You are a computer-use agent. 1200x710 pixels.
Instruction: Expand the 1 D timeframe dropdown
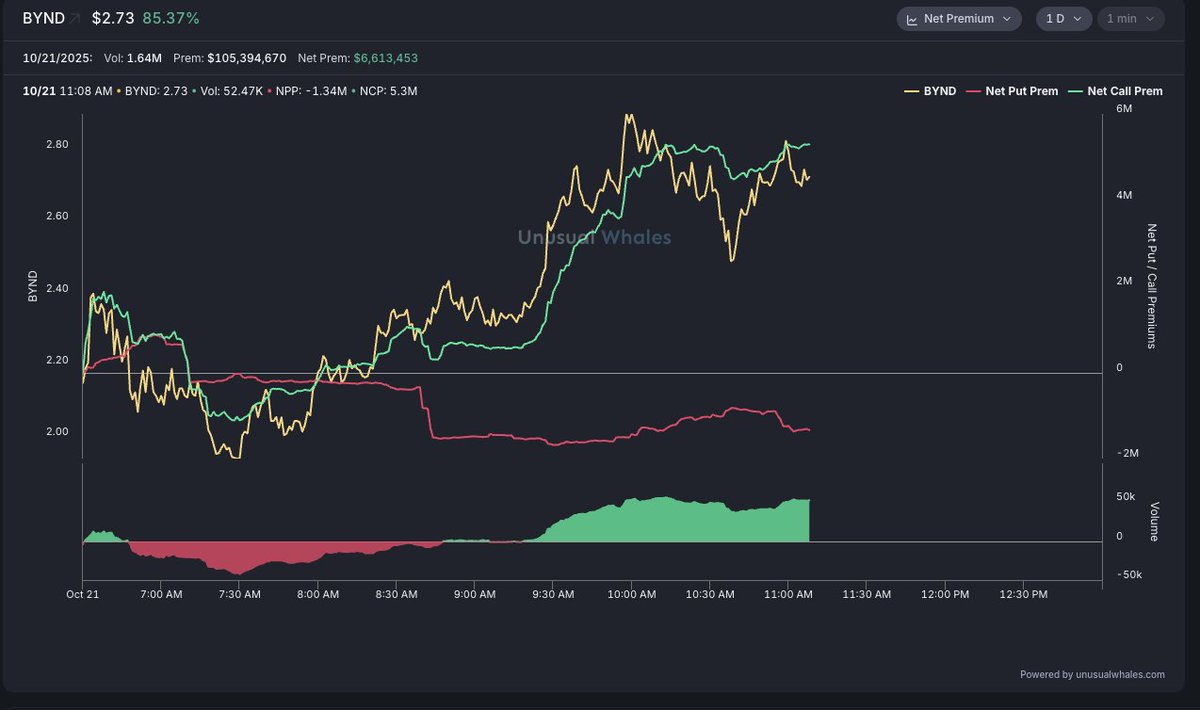(1063, 19)
